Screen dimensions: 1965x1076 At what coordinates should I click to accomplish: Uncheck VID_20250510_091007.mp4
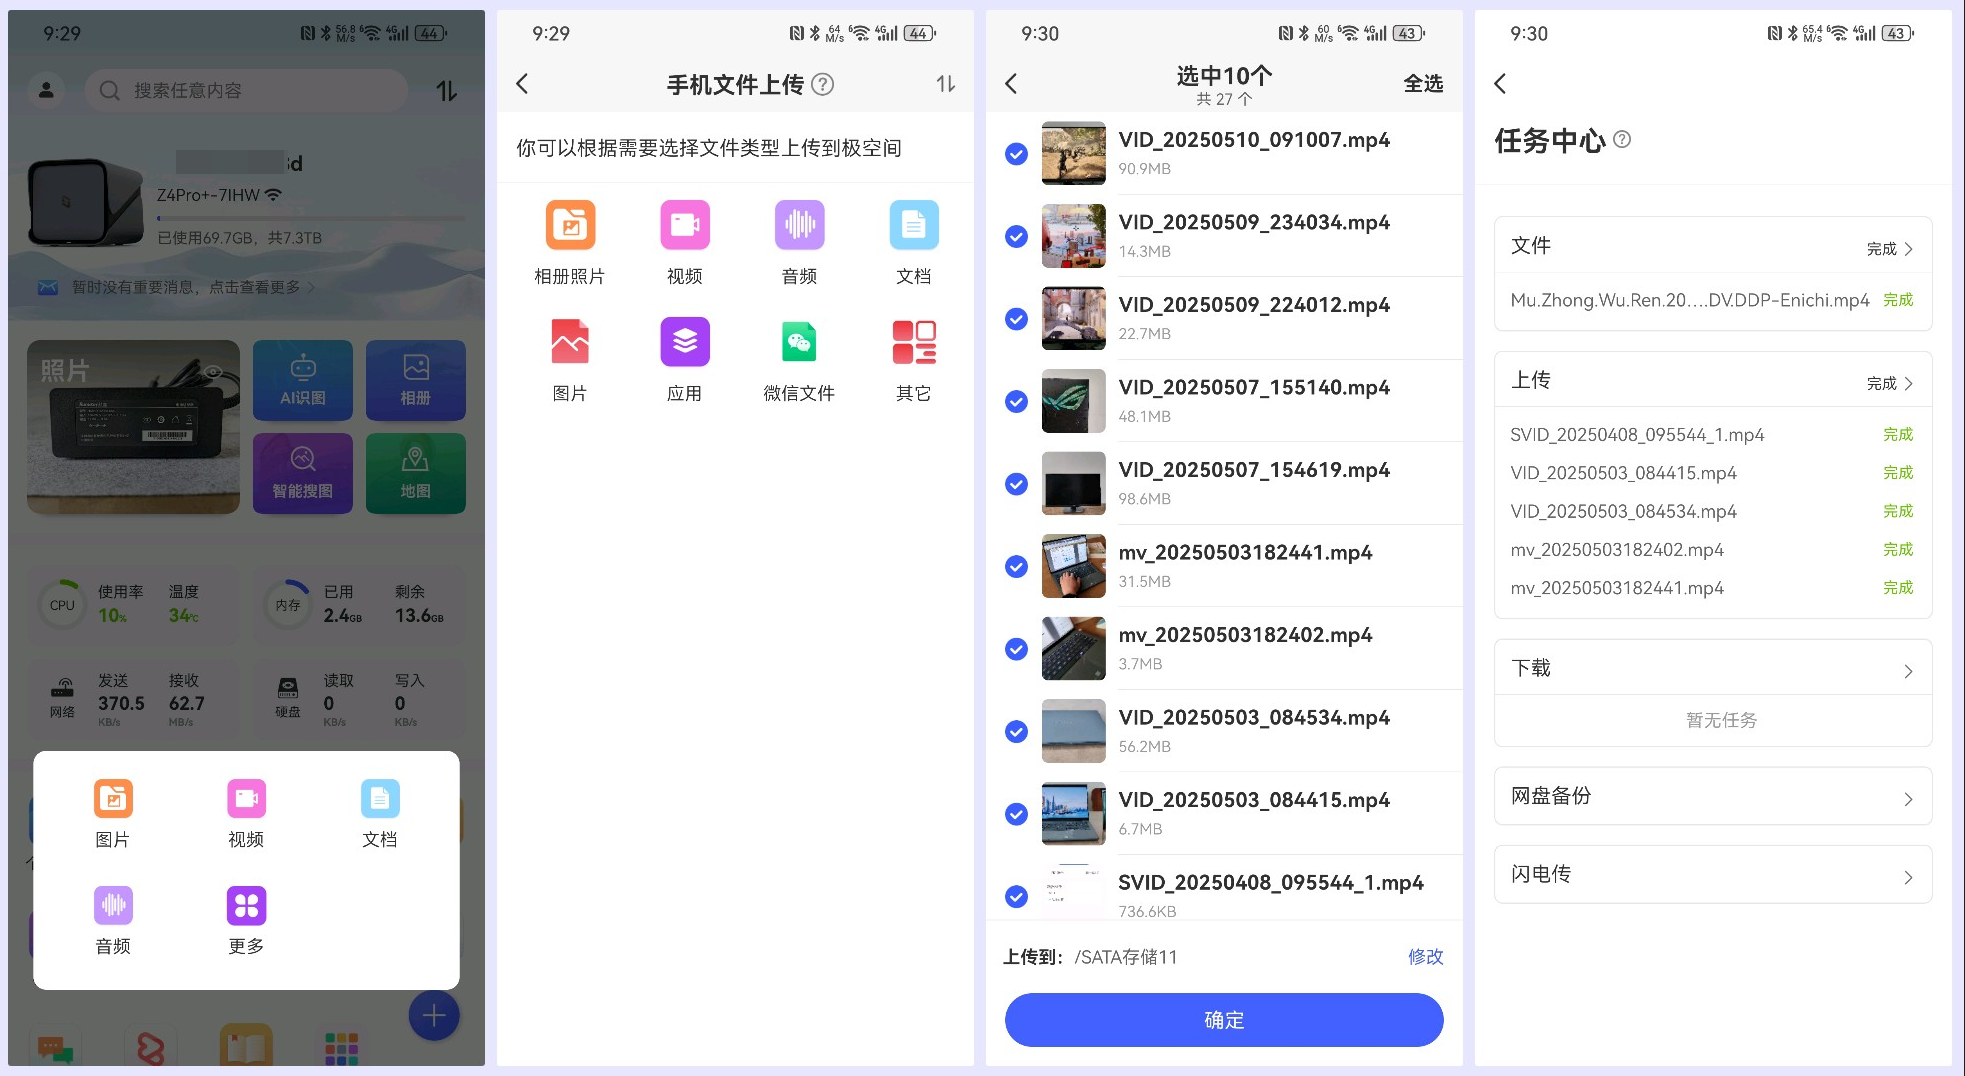[1016, 154]
